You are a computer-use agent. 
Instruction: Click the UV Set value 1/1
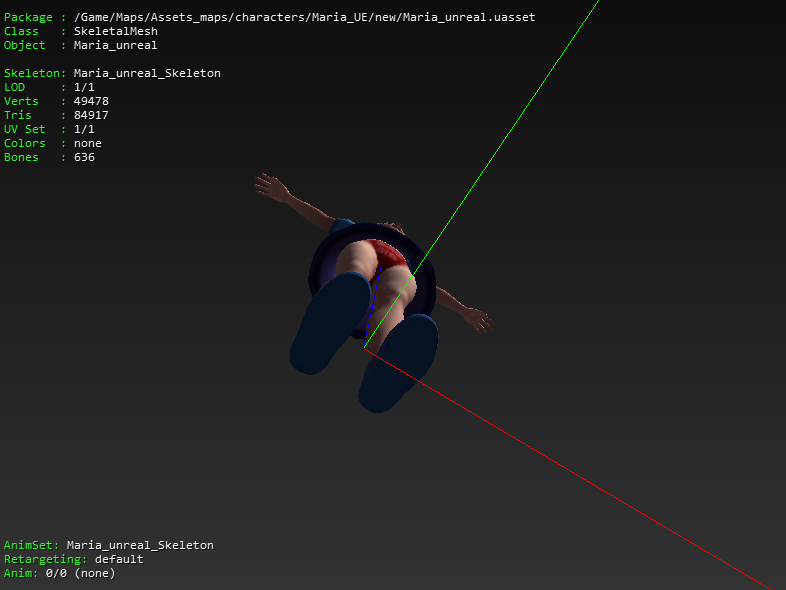pos(84,129)
